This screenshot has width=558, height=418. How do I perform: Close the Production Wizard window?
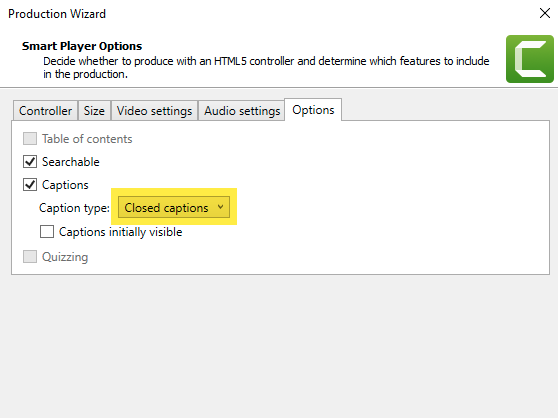[544, 13]
